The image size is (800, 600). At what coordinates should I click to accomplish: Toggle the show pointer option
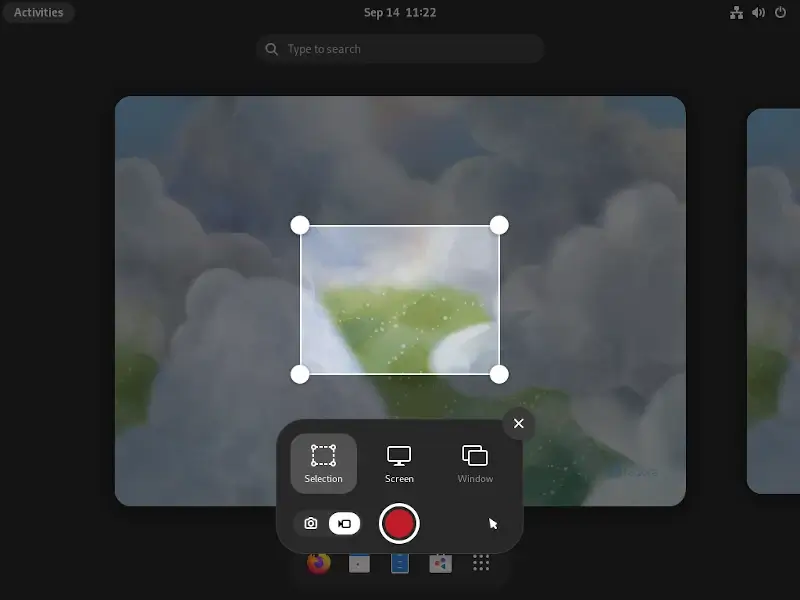point(492,523)
